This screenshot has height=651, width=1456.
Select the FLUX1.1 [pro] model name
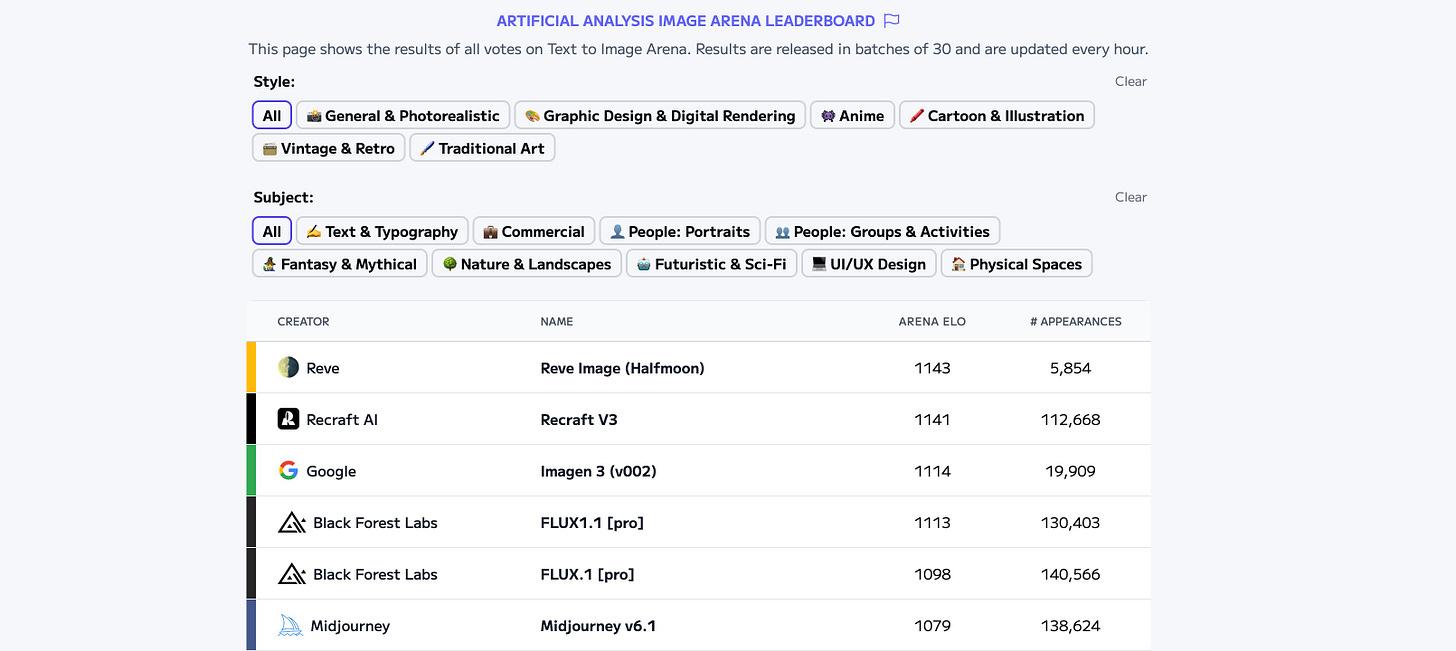(590, 523)
